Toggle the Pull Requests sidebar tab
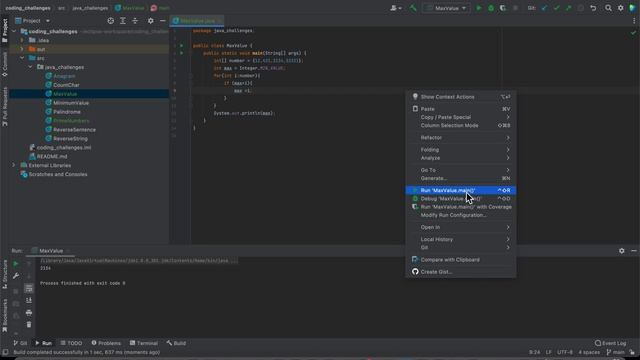Viewport: 640px width, 360px height. point(5,106)
